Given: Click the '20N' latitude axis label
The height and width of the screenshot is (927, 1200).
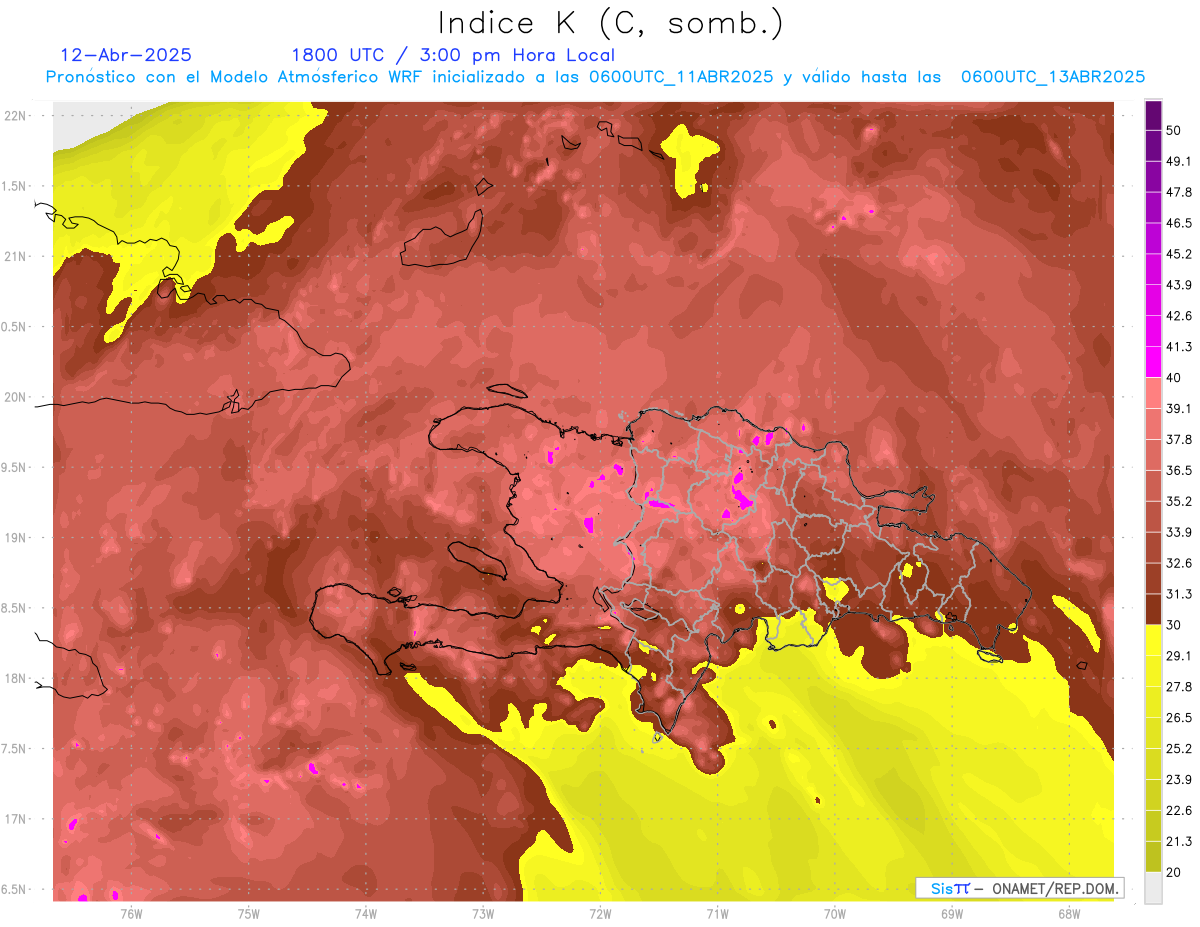Looking at the screenshot, I should pos(16,397).
